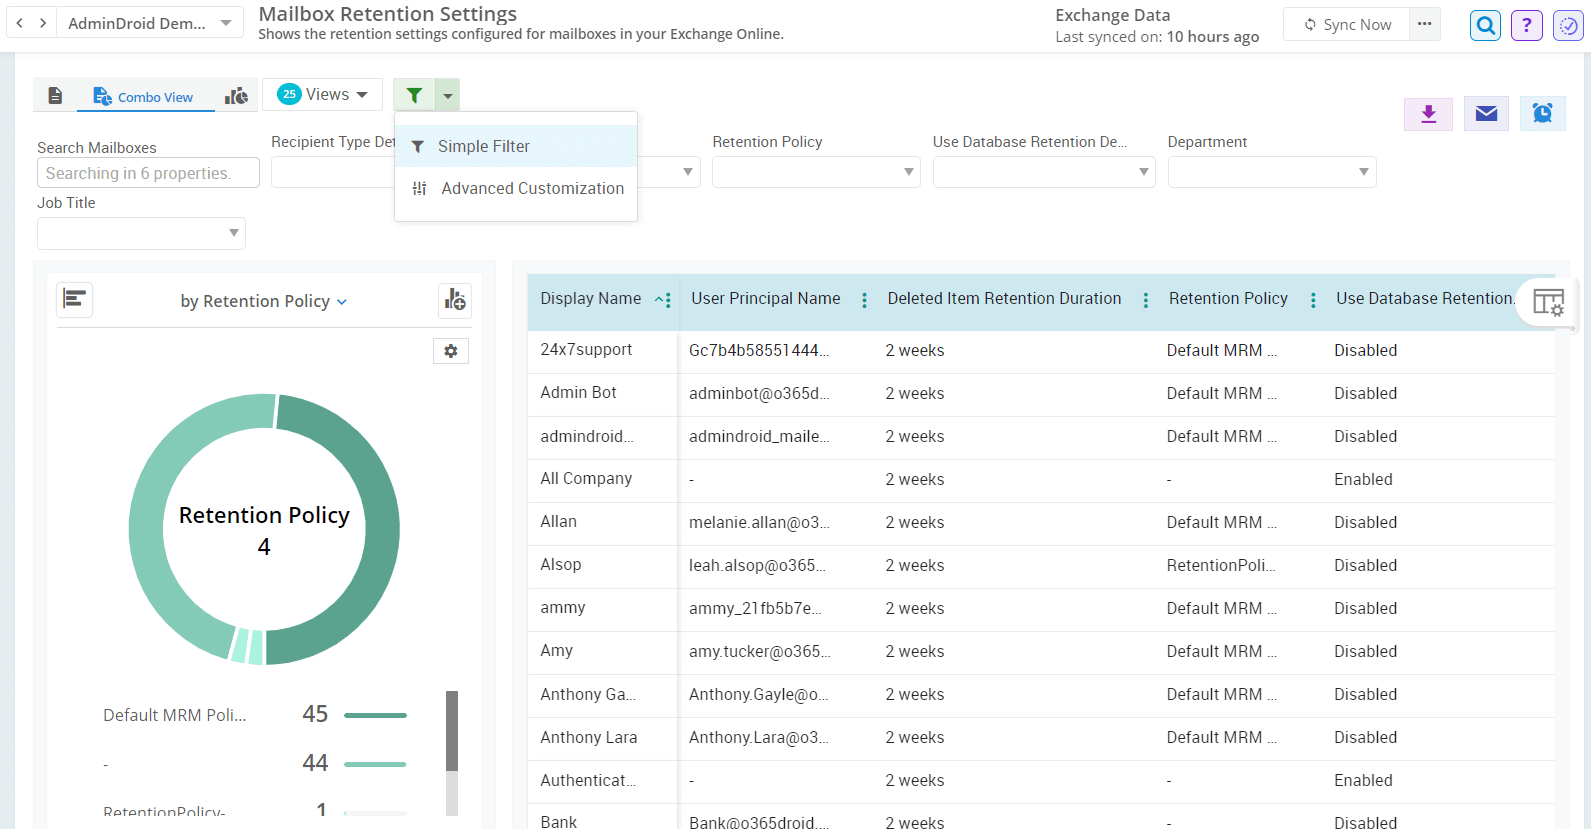Click the download export icon
Screen dimensions: 1591x829
[1428, 114]
